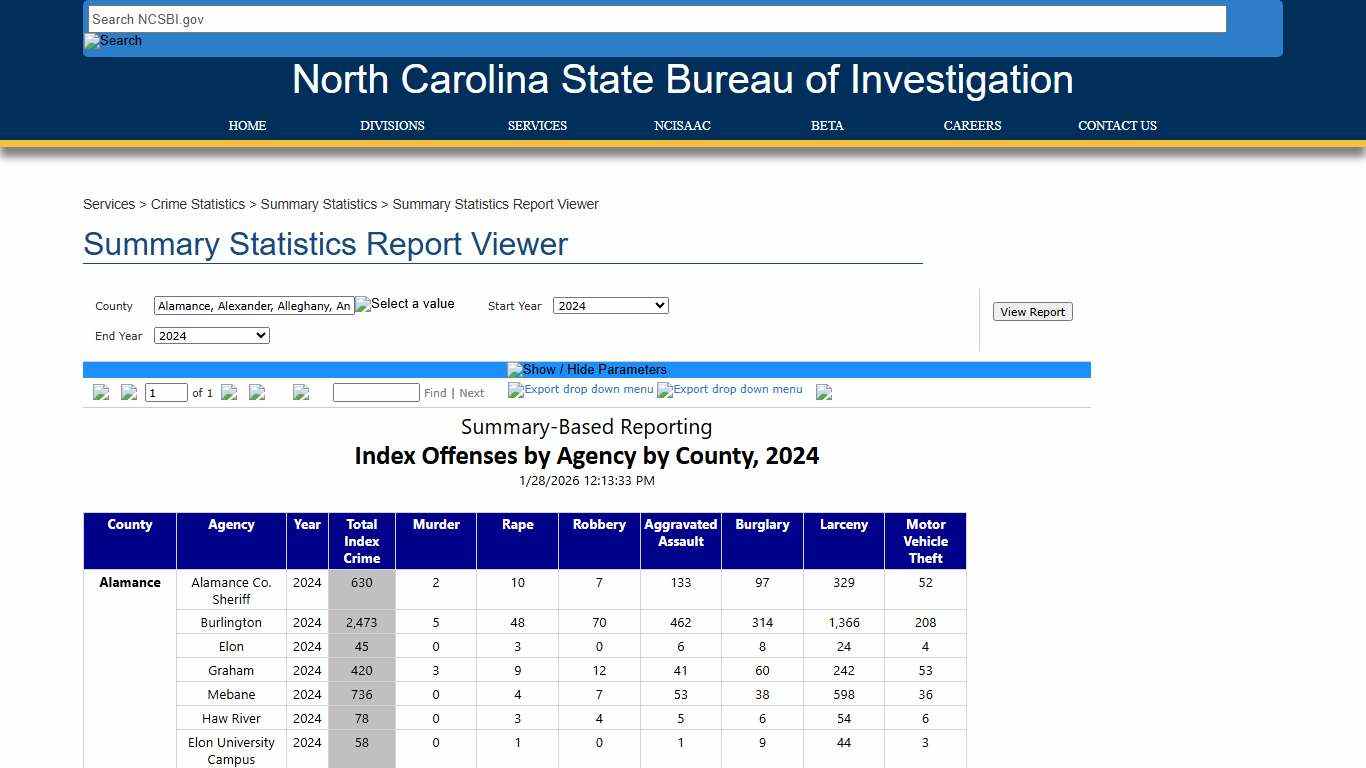Viewport: 1366px width, 768px height.
Task: Open the Start Year dropdown
Action: pos(610,305)
